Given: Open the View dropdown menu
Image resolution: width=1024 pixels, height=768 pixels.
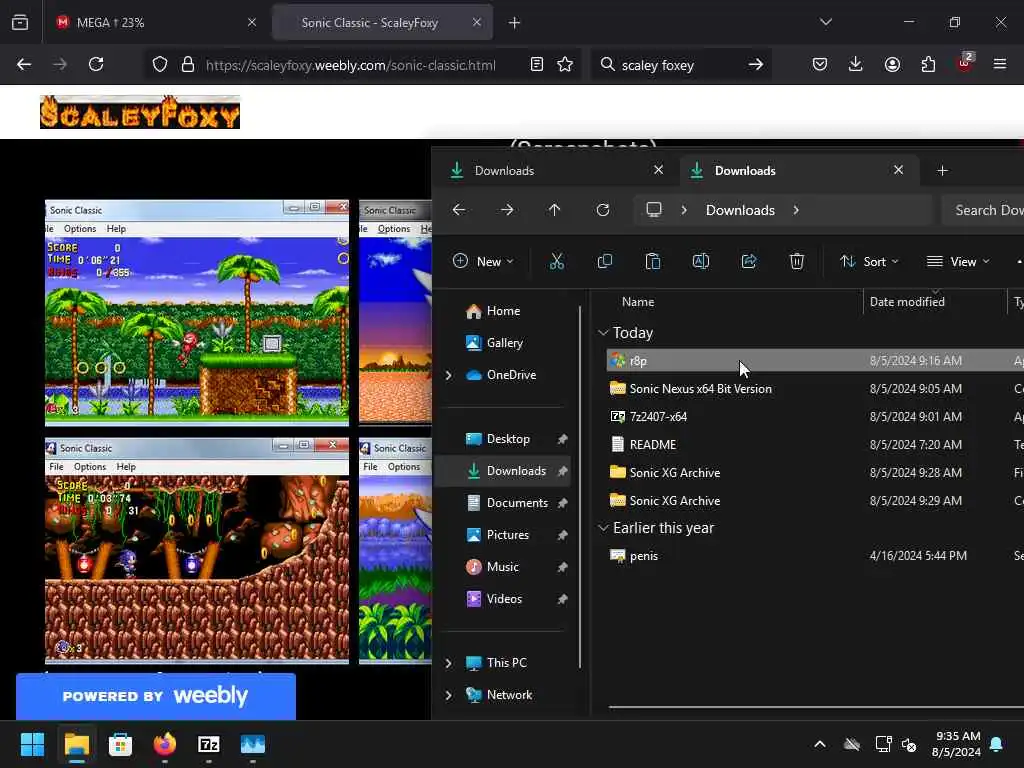Looking at the screenshot, I should point(958,261).
